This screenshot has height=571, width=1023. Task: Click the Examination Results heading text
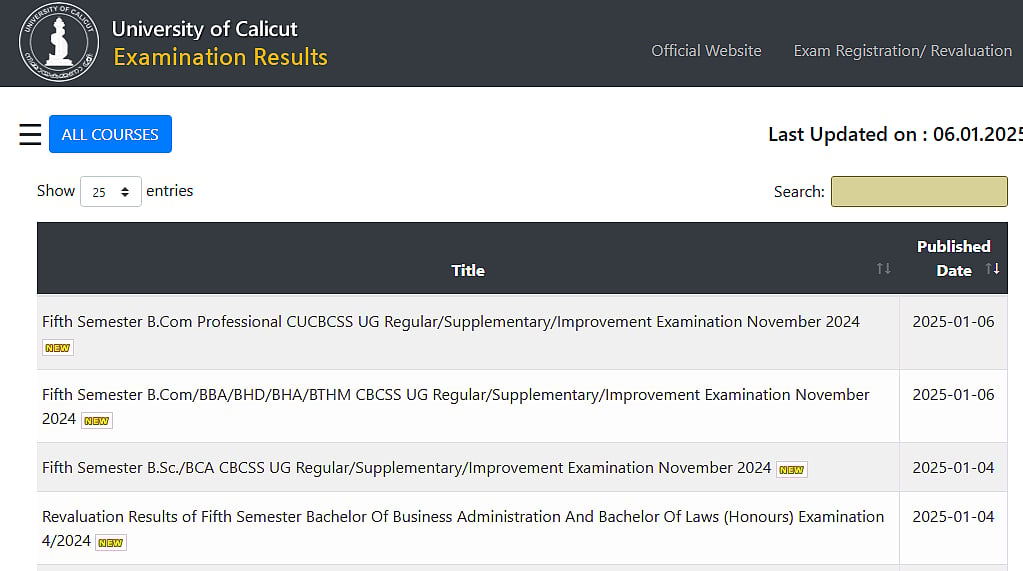pos(220,57)
